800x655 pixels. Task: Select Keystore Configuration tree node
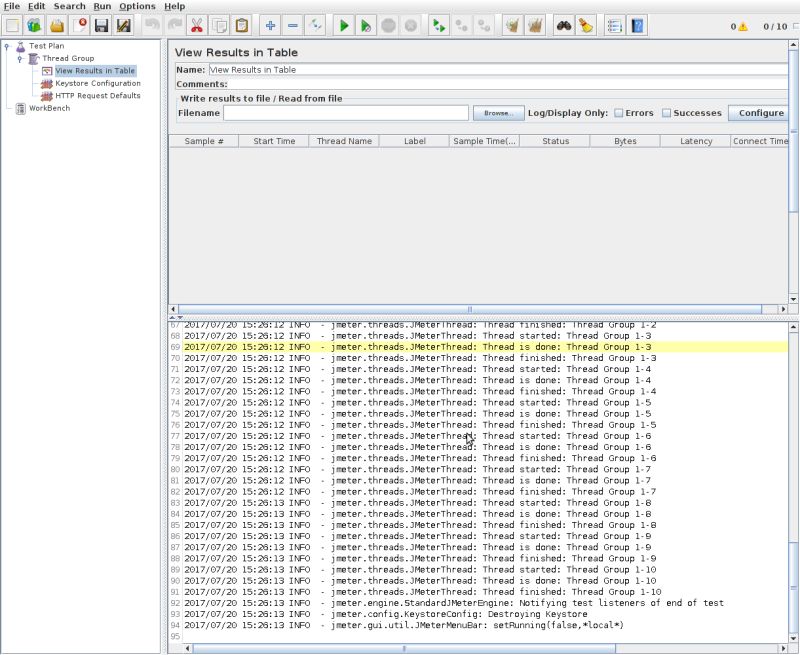[98, 83]
